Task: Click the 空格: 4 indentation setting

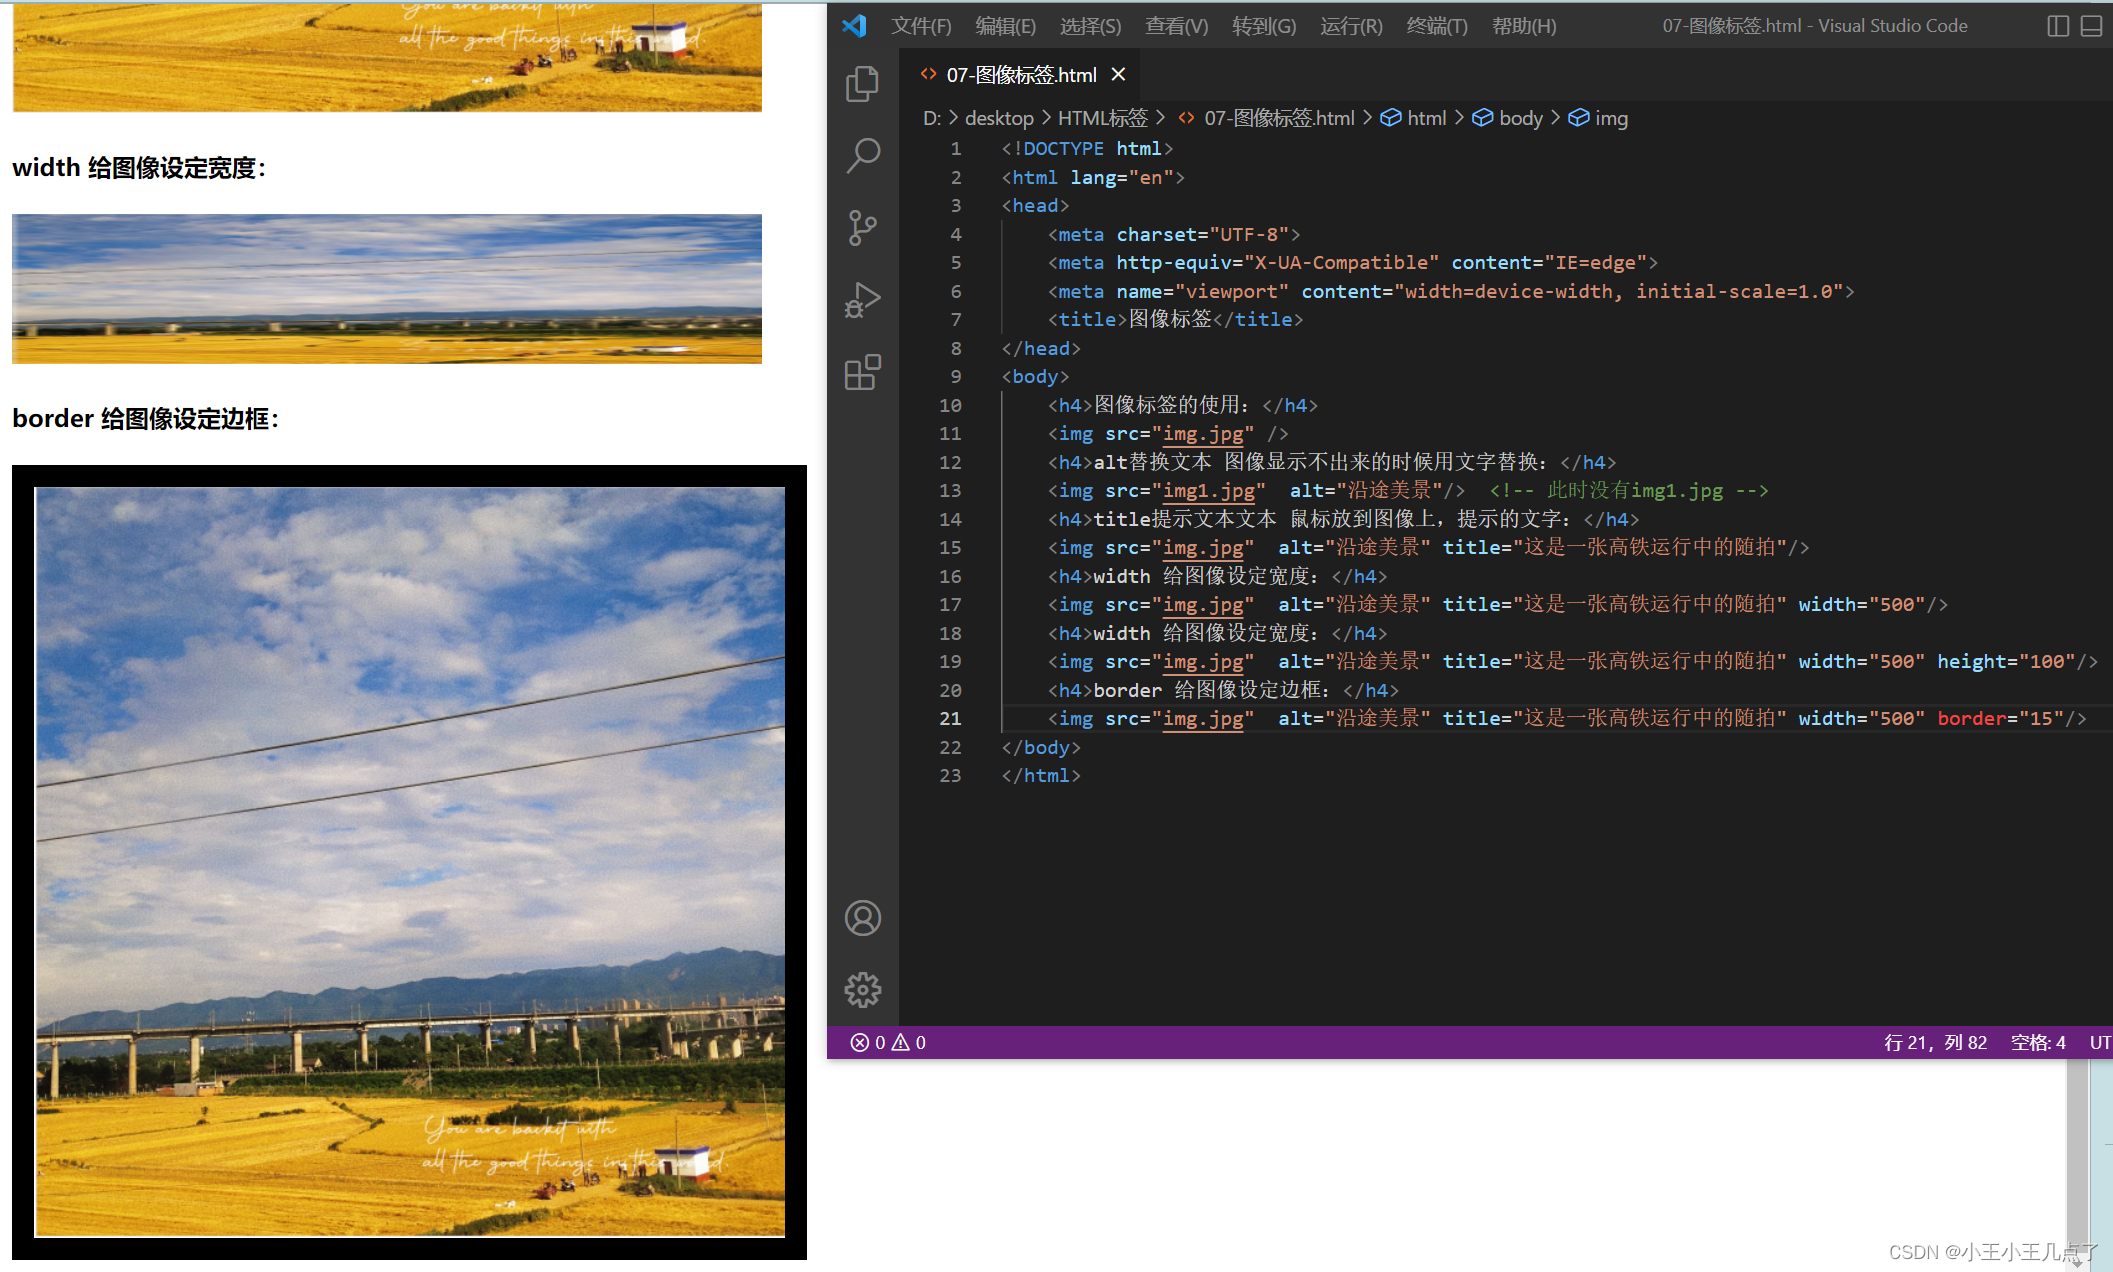Action: pos(2038,1042)
